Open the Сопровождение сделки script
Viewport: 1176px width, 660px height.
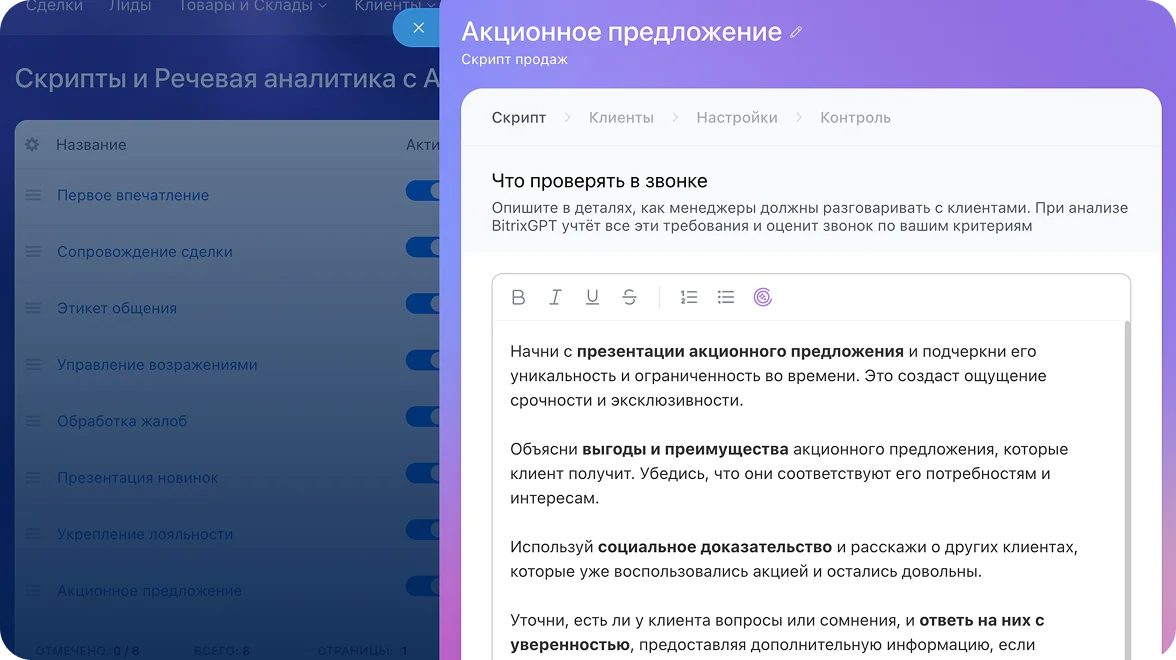tap(145, 252)
